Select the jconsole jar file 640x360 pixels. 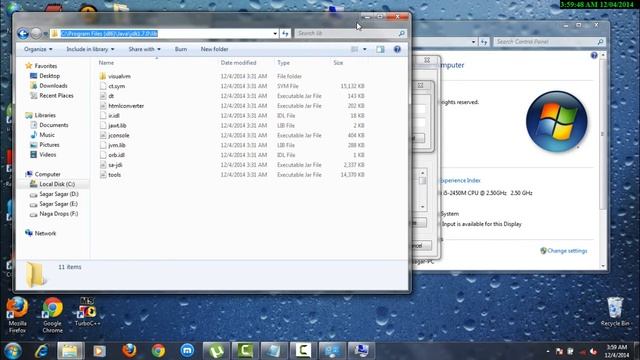pos(119,135)
